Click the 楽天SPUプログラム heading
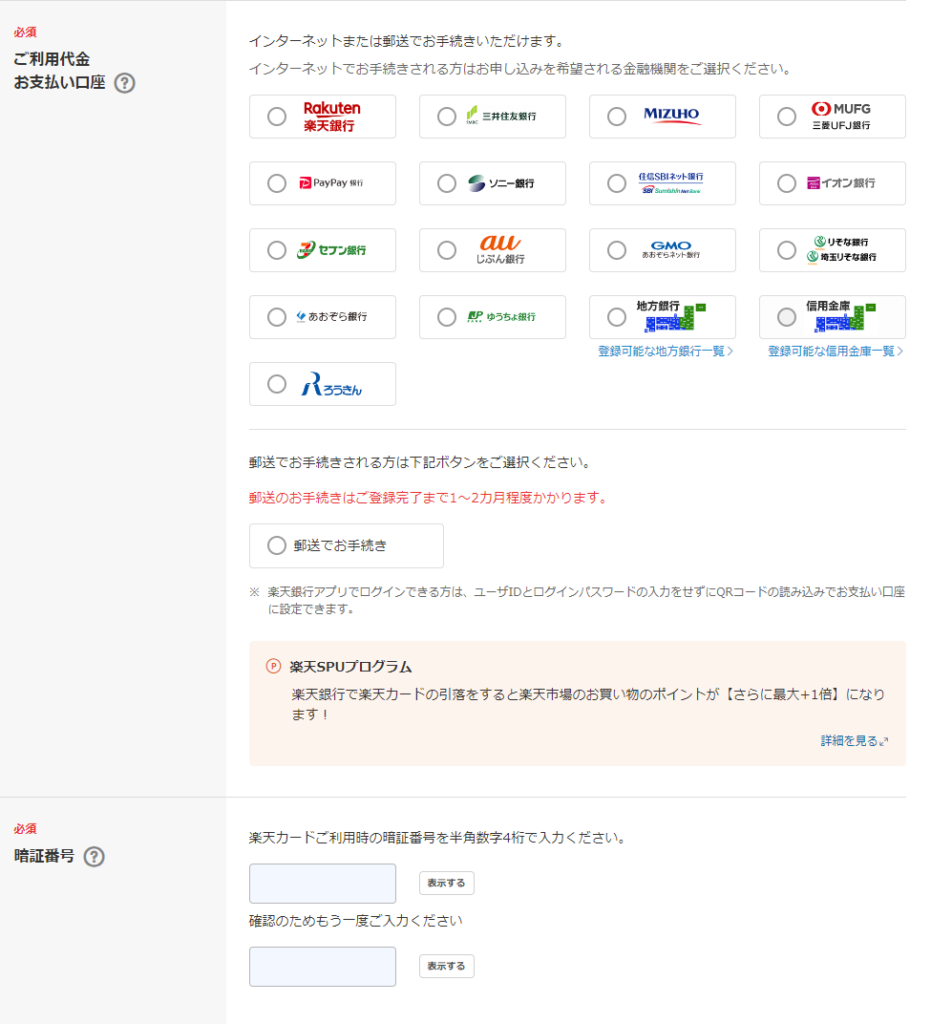Screen dimensions: 931x1024 351,667
